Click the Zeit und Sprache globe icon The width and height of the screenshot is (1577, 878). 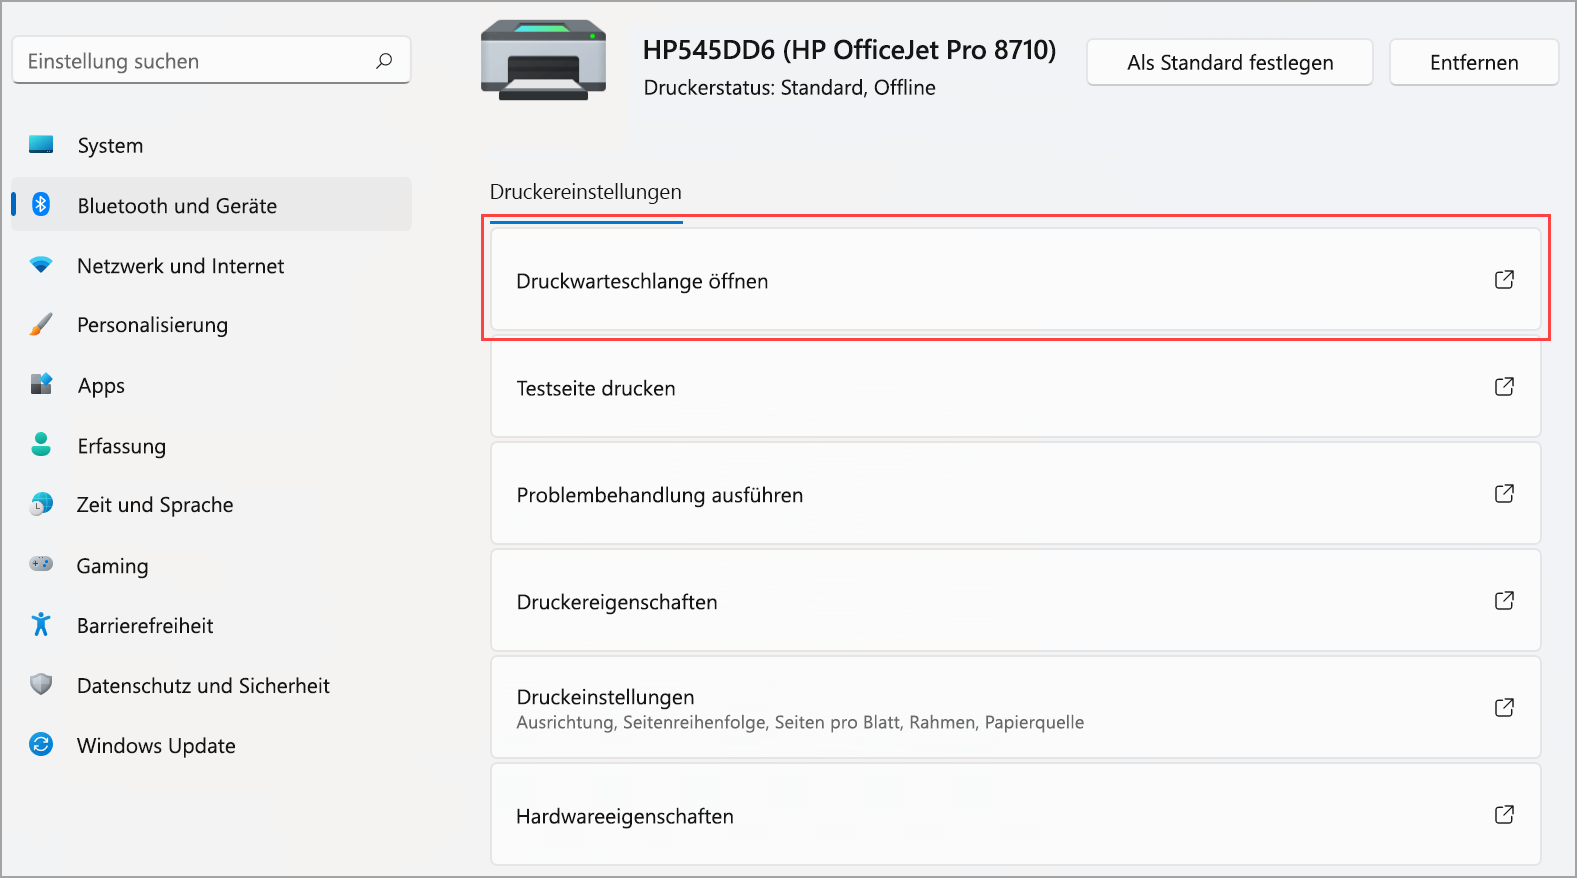(41, 504)
